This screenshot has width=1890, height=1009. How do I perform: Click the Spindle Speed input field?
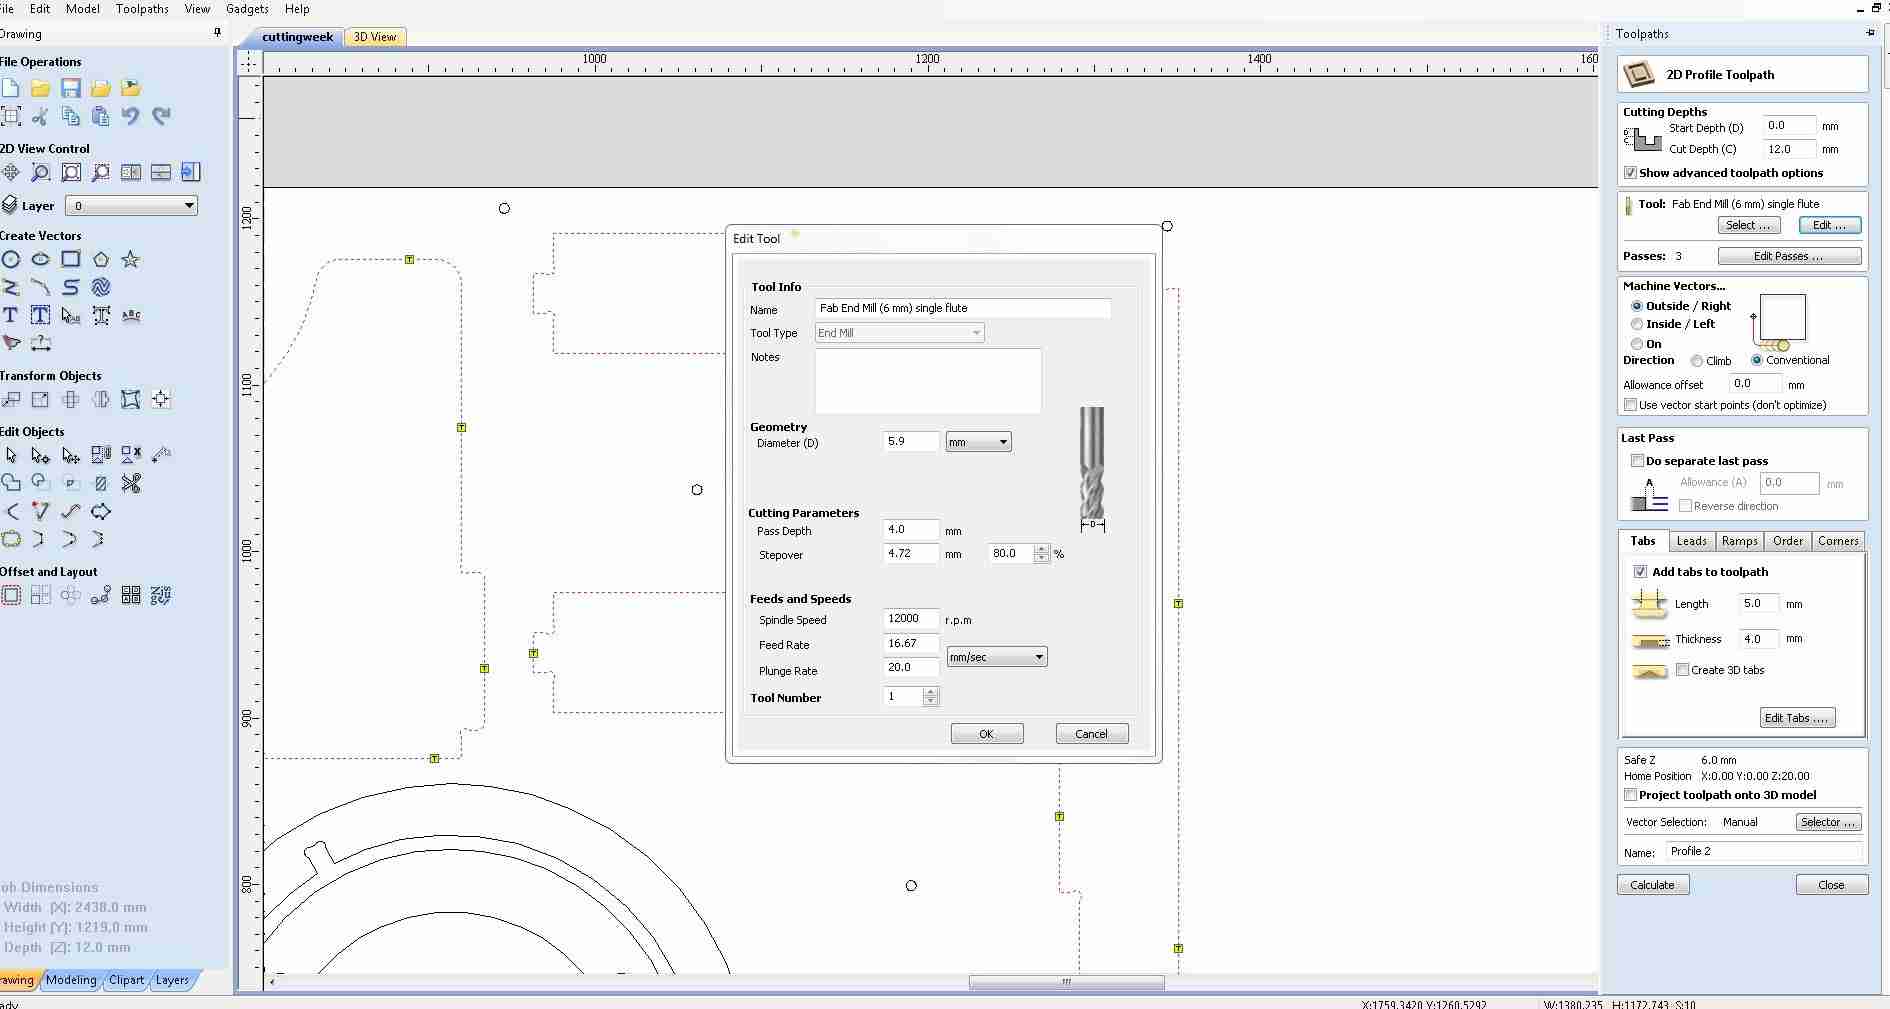tap(911, 619)
